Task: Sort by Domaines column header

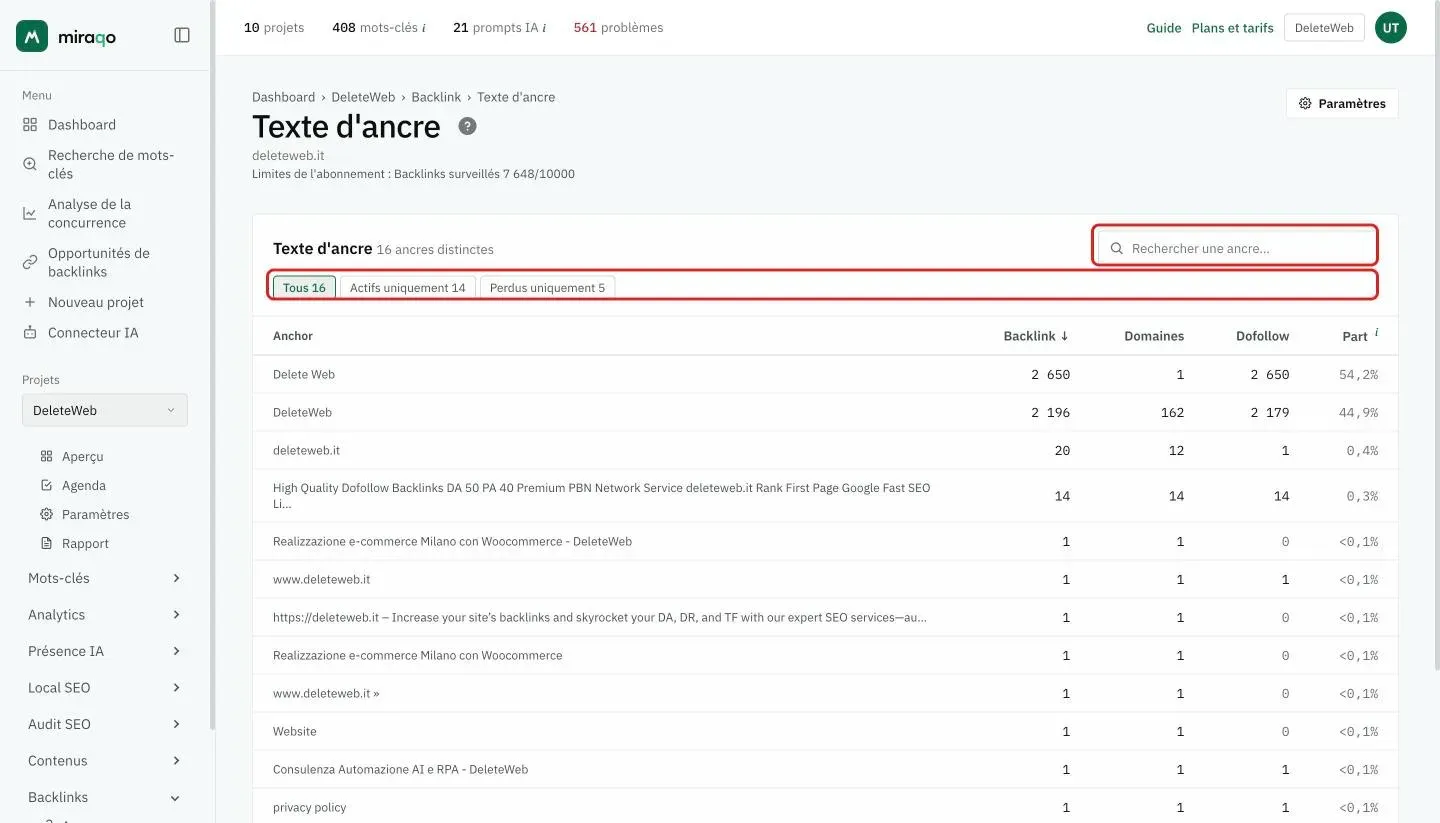Action: (1154, 336)
